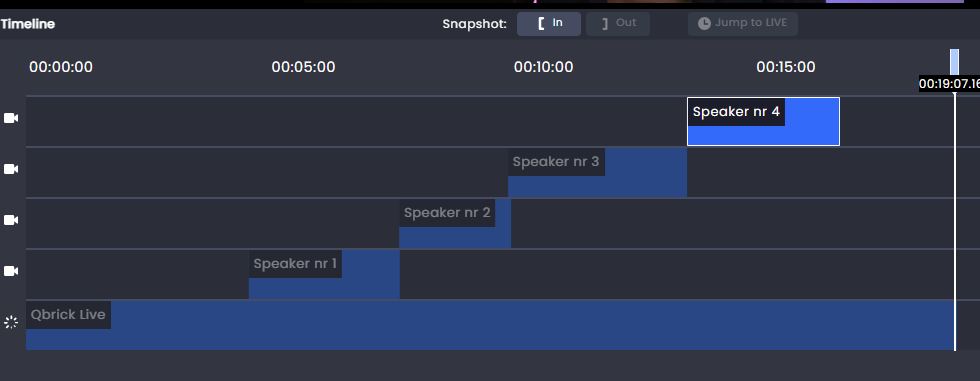Click the 00:05:00 mark on the ruler
Viewport: 980px width, 381px height.
(303, 67)
